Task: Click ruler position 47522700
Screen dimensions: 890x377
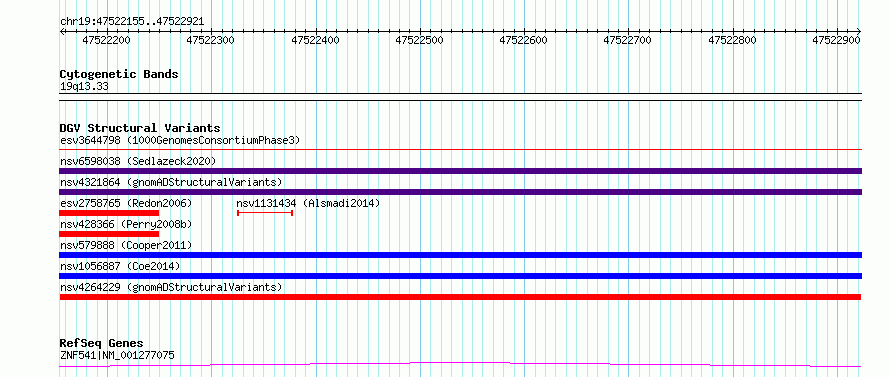Action: click(628, 40)
